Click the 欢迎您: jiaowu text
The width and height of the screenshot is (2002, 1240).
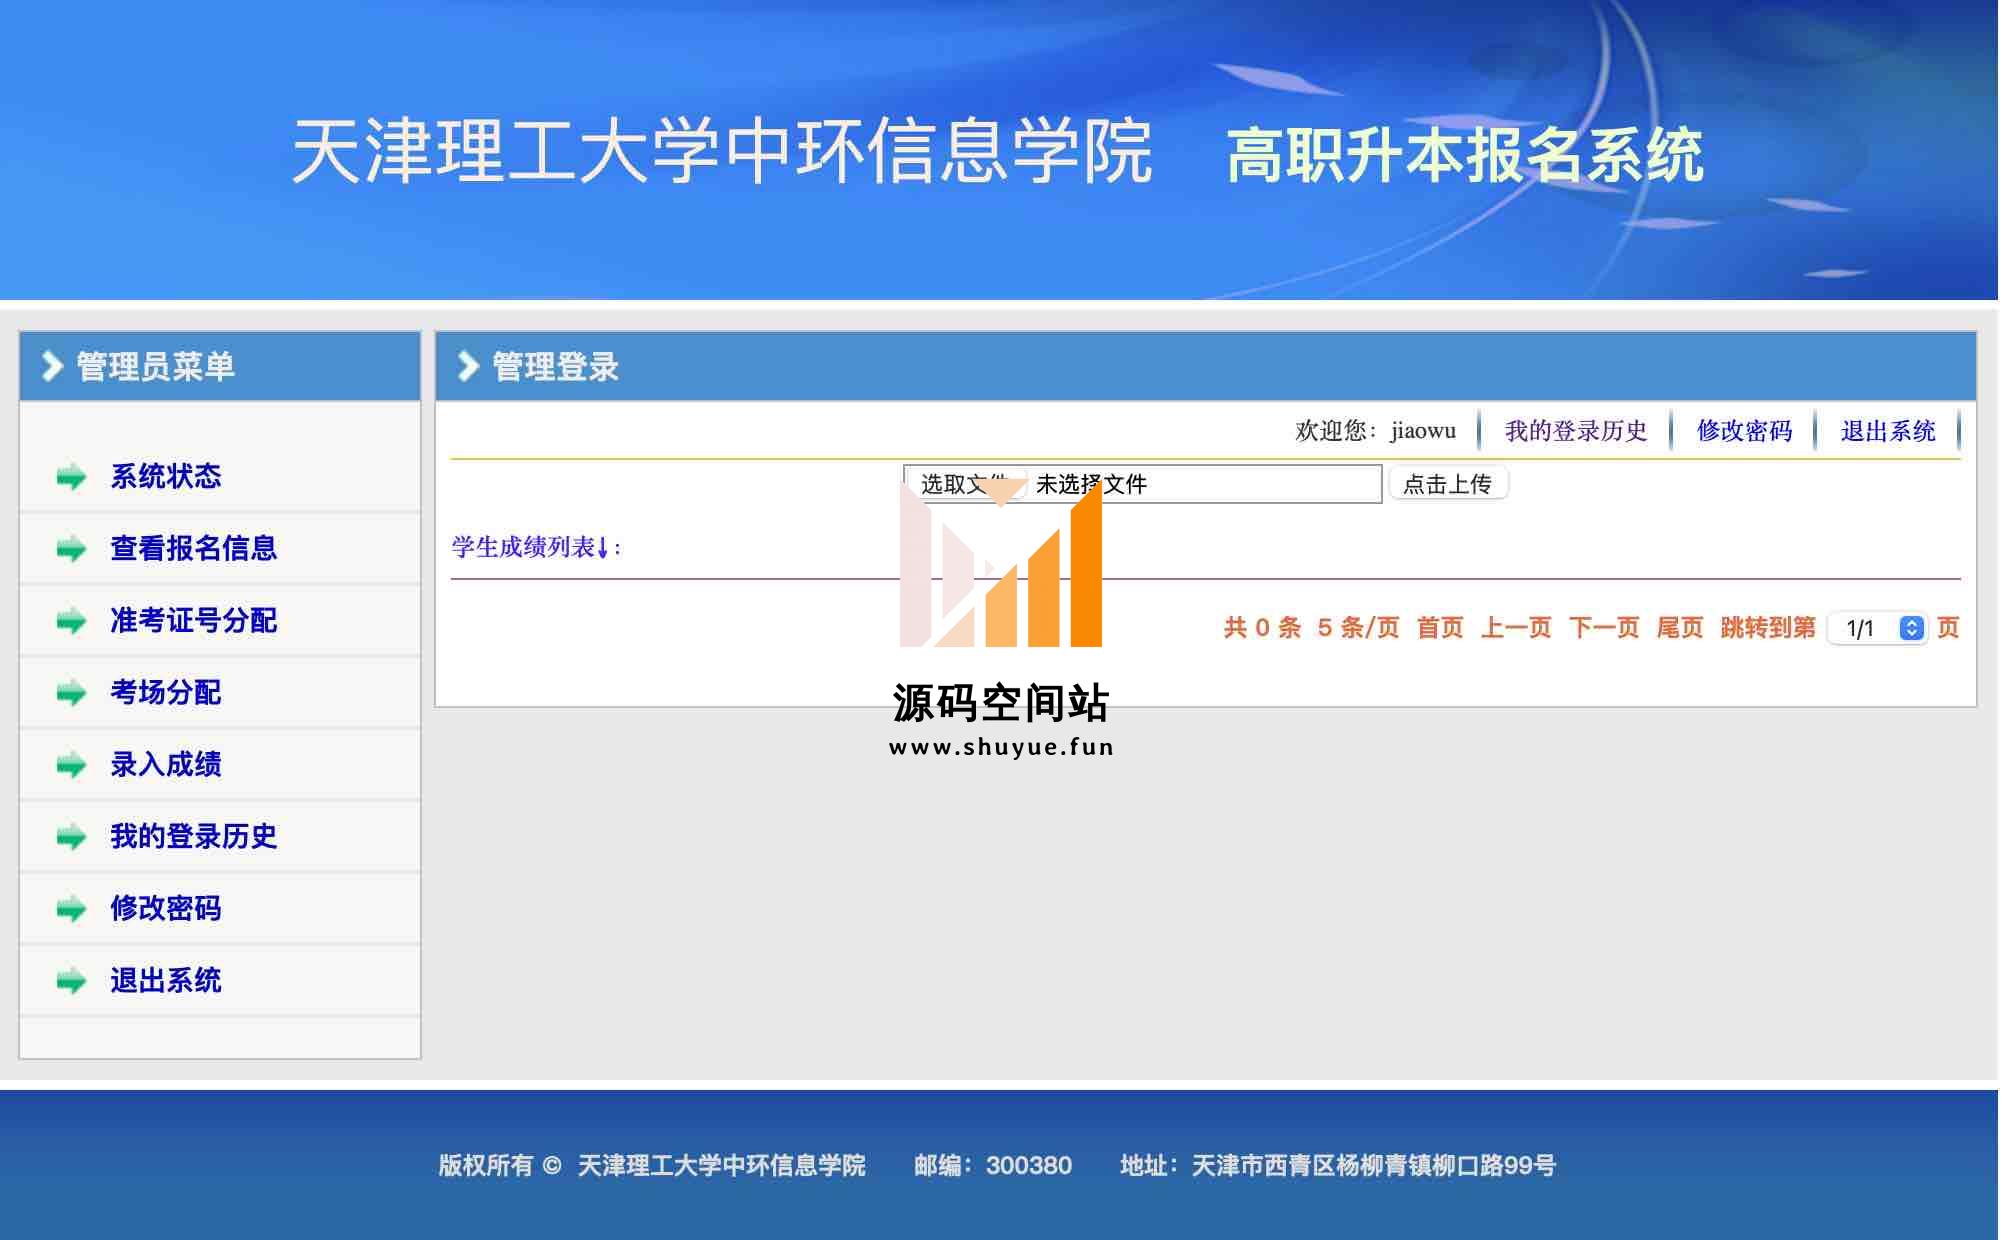(x=1375, y=431)
